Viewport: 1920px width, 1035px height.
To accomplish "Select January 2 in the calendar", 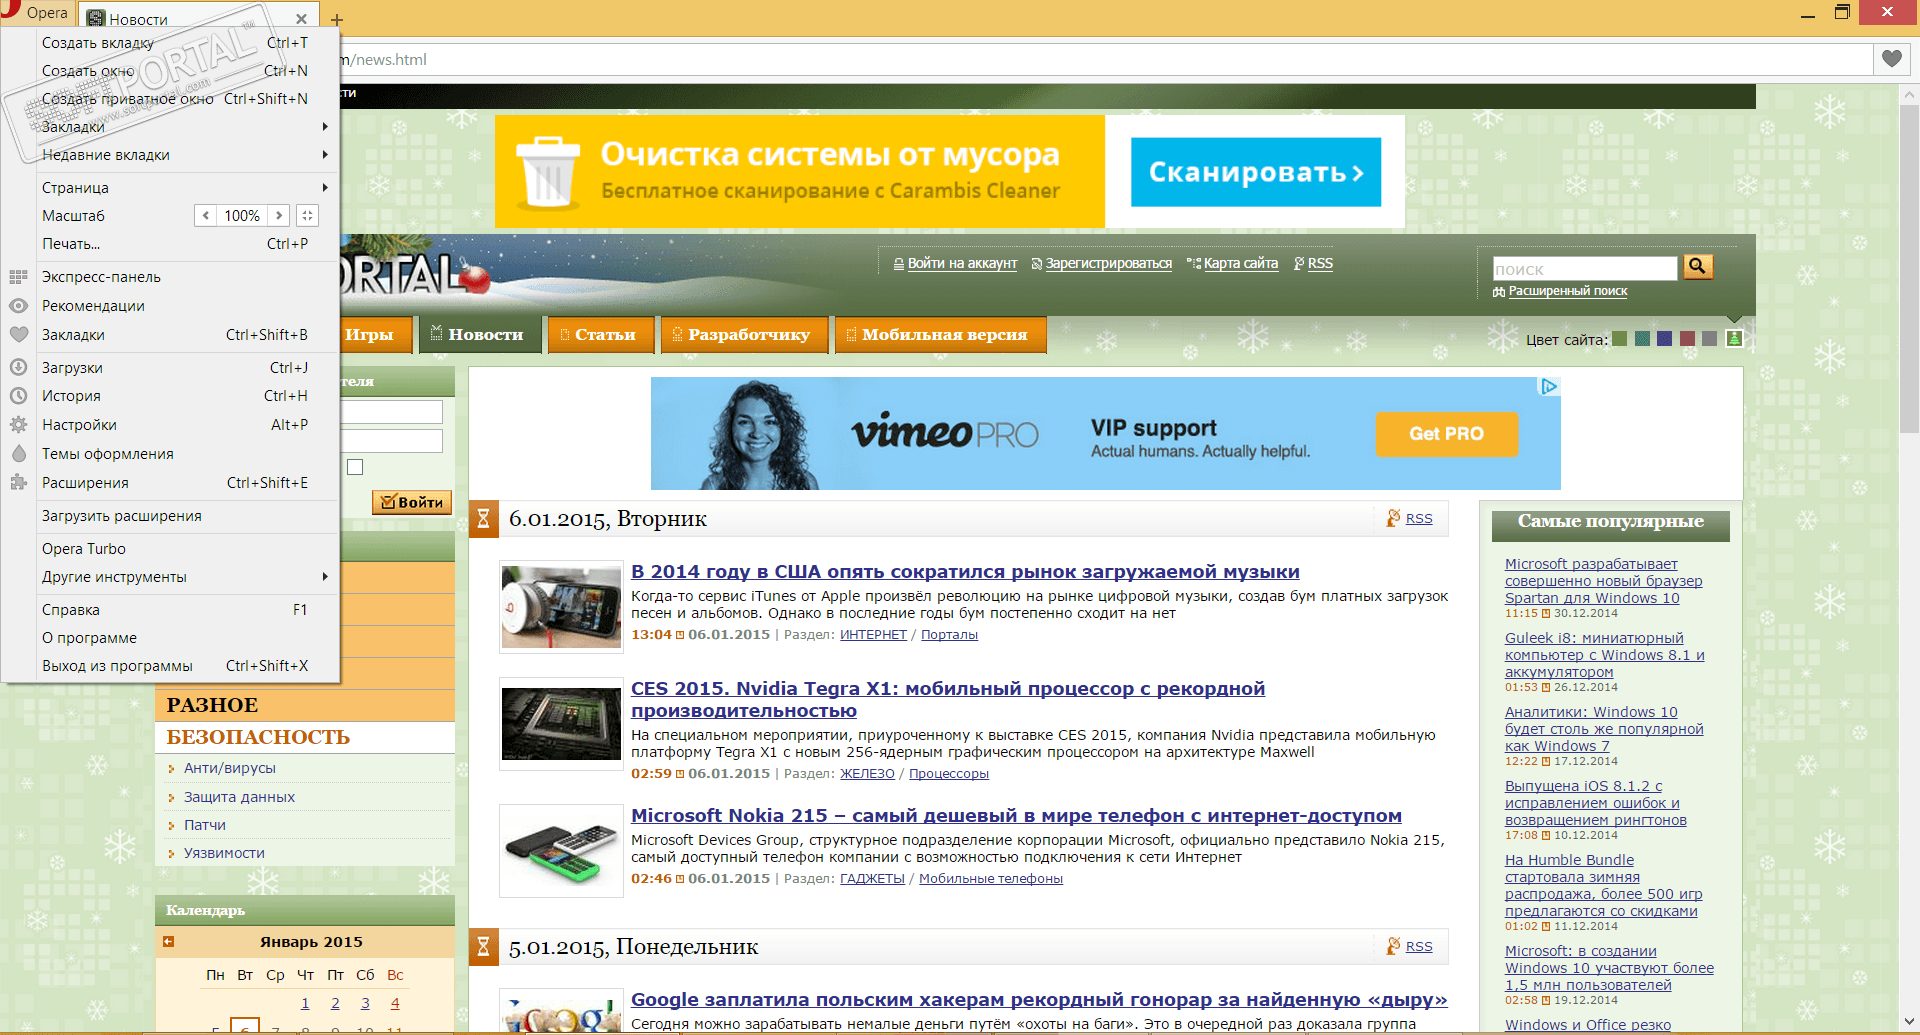I will click(335, 1003).
